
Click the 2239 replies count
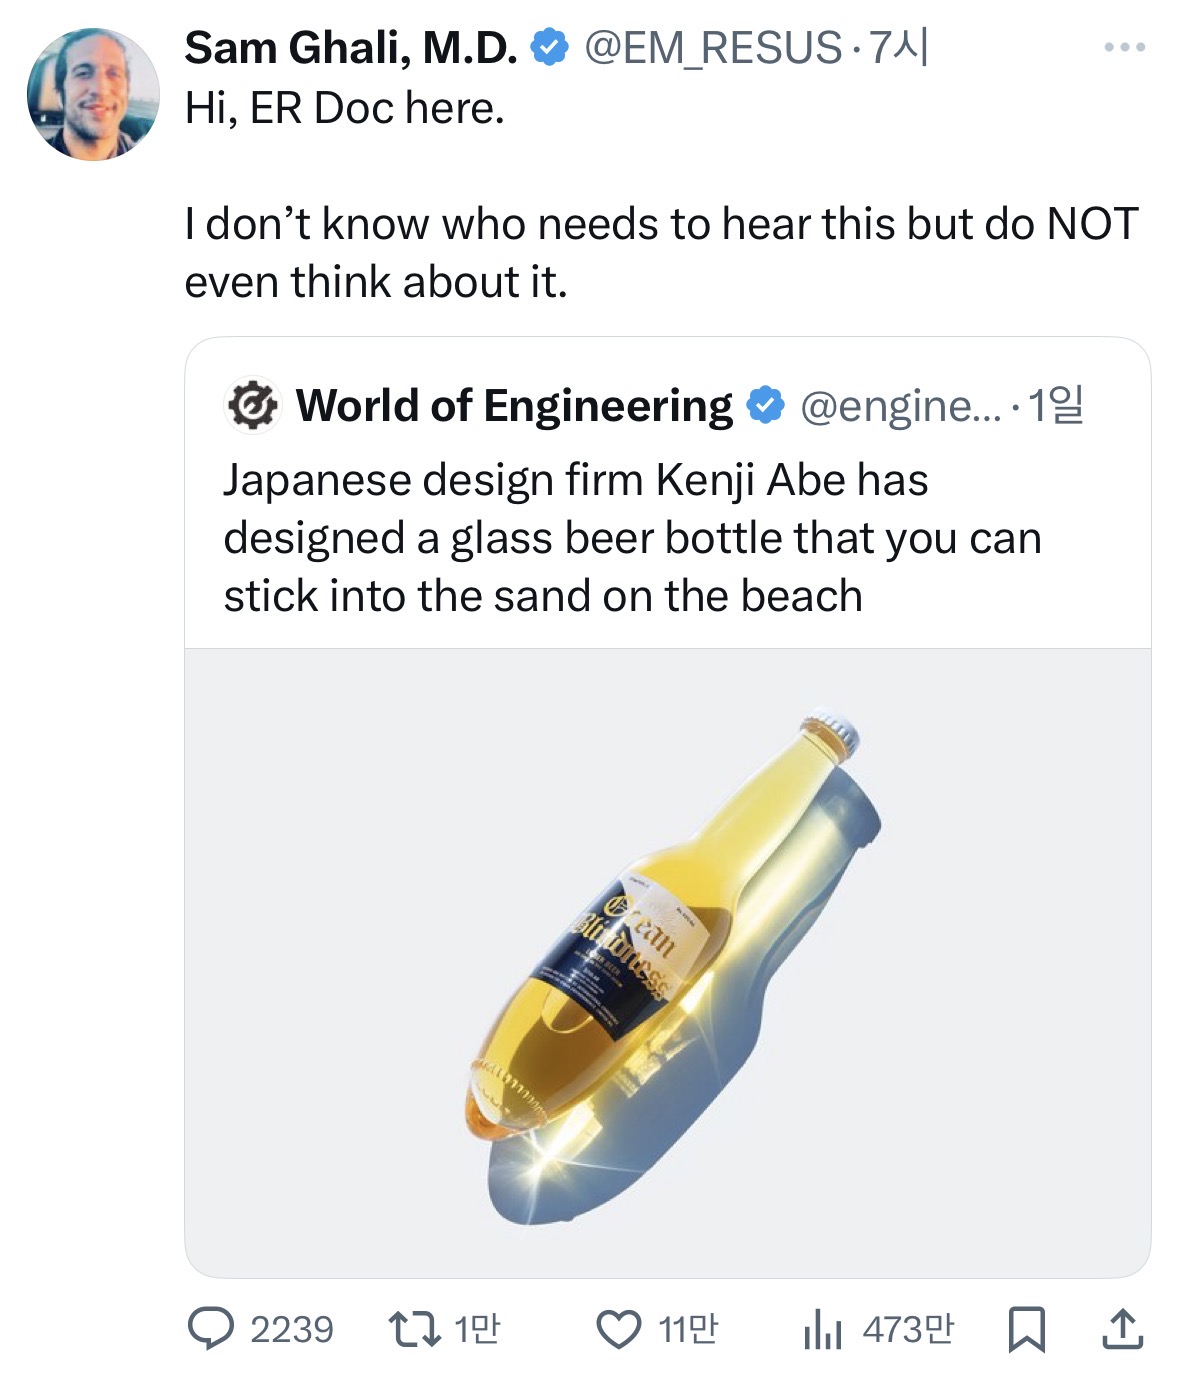(x=291, y=1329)
